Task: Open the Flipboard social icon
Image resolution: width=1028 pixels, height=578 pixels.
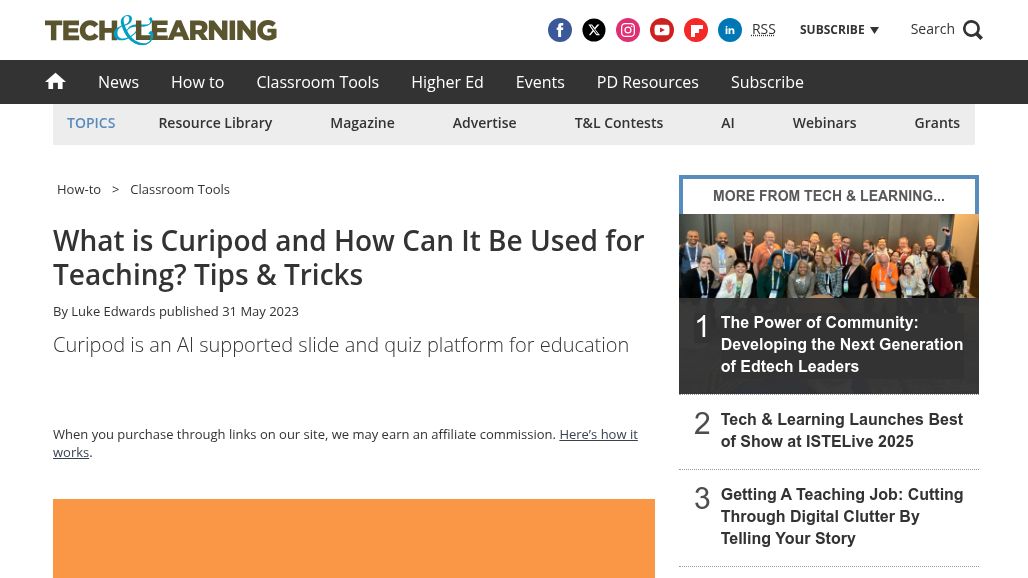Action: 696,30
